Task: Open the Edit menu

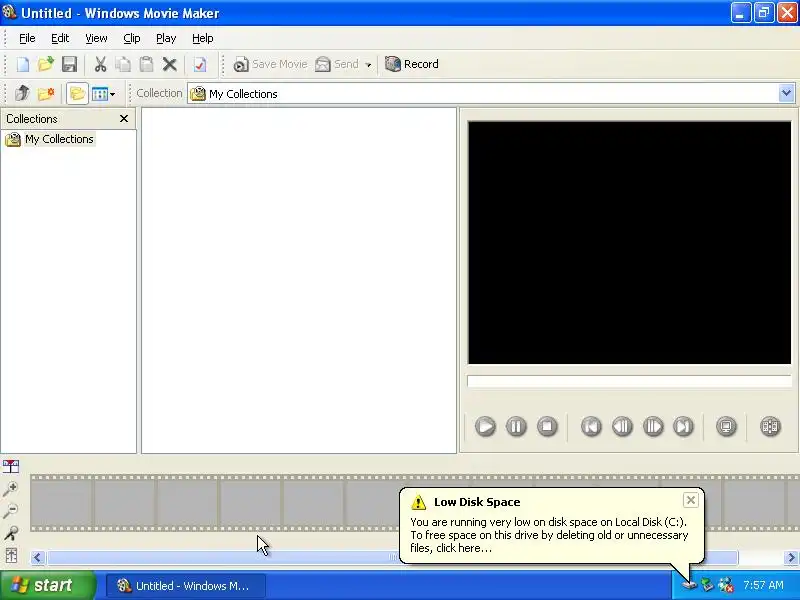Action: pos(60,38)
